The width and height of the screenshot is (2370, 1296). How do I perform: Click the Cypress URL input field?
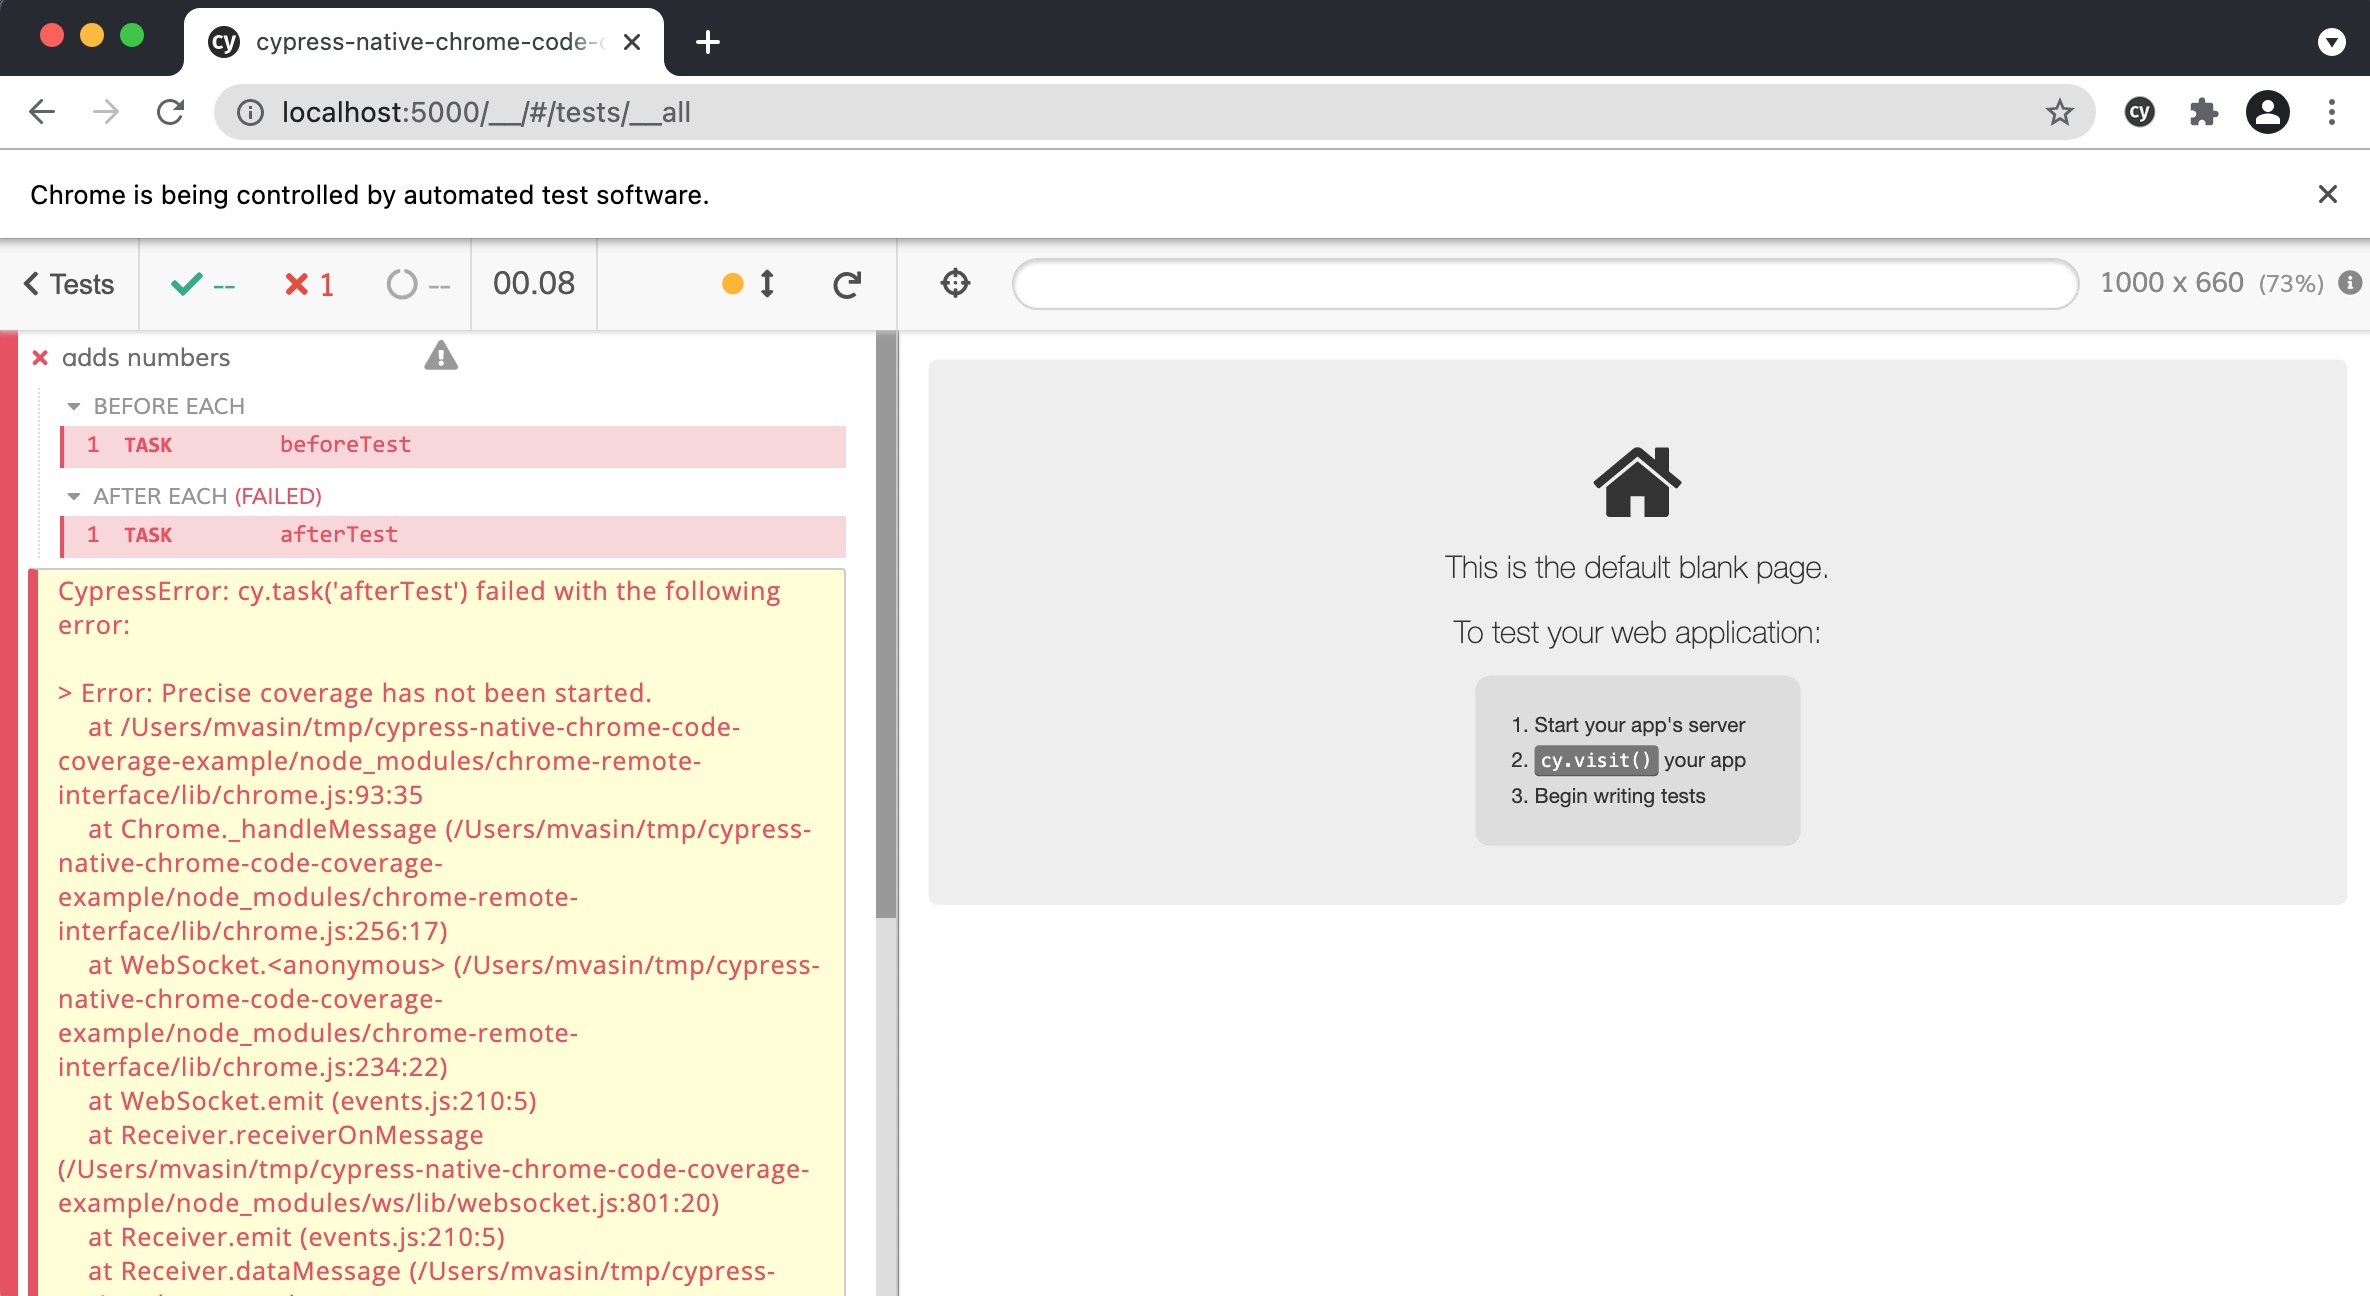[1545, 284]
